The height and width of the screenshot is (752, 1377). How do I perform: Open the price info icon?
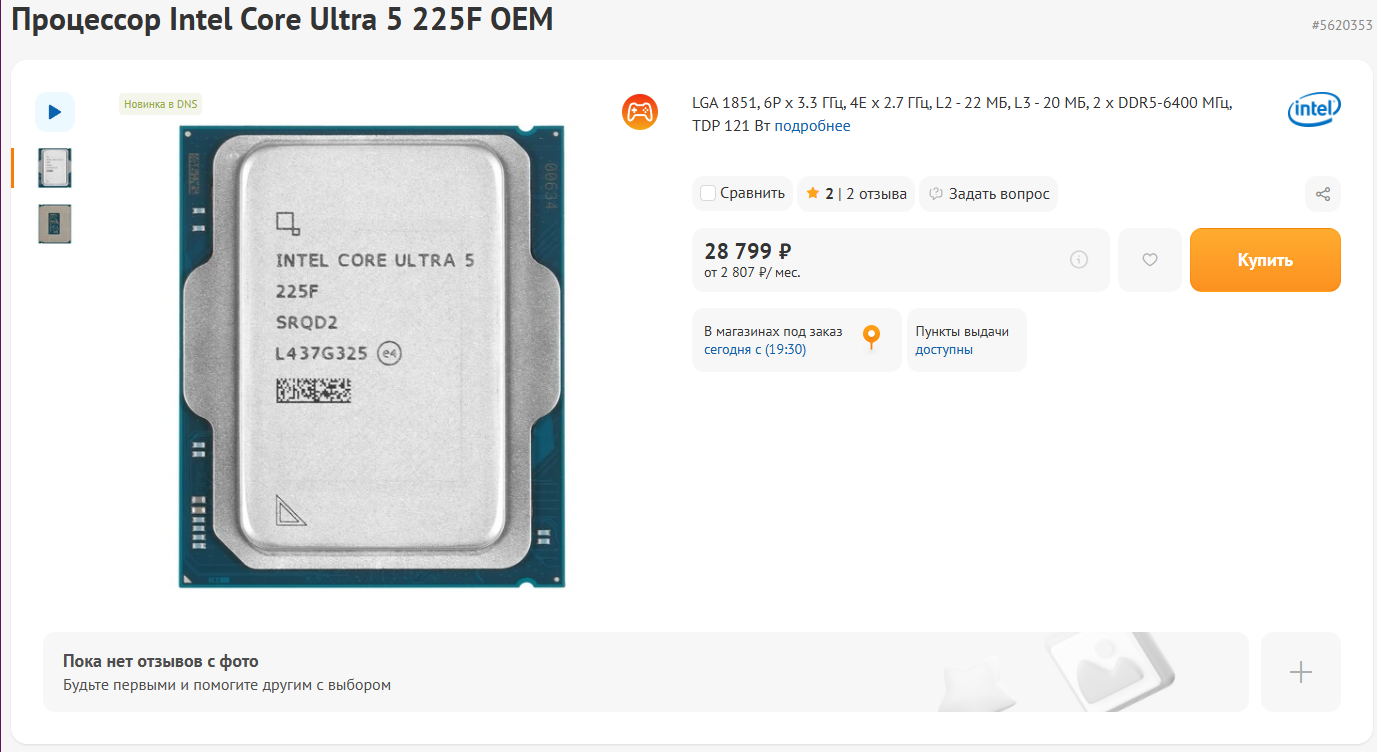pyautogui.click(x=1079, y=260)
